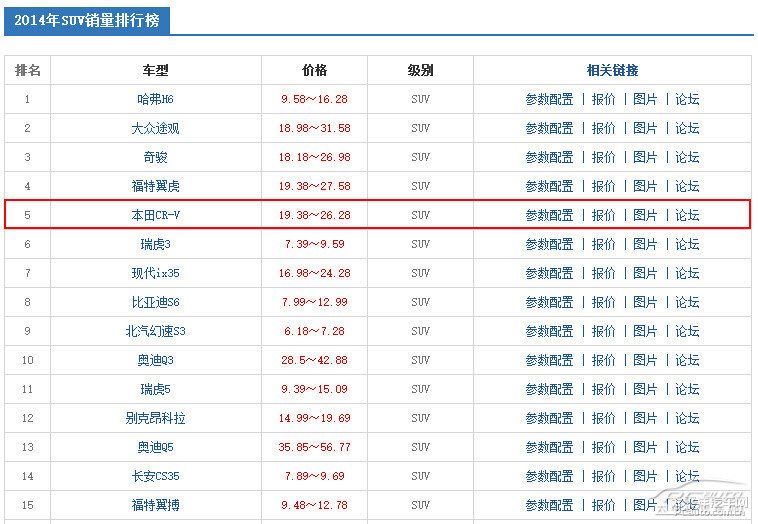
Task: Click the 相关链接 column header
Action: [612, 71]
